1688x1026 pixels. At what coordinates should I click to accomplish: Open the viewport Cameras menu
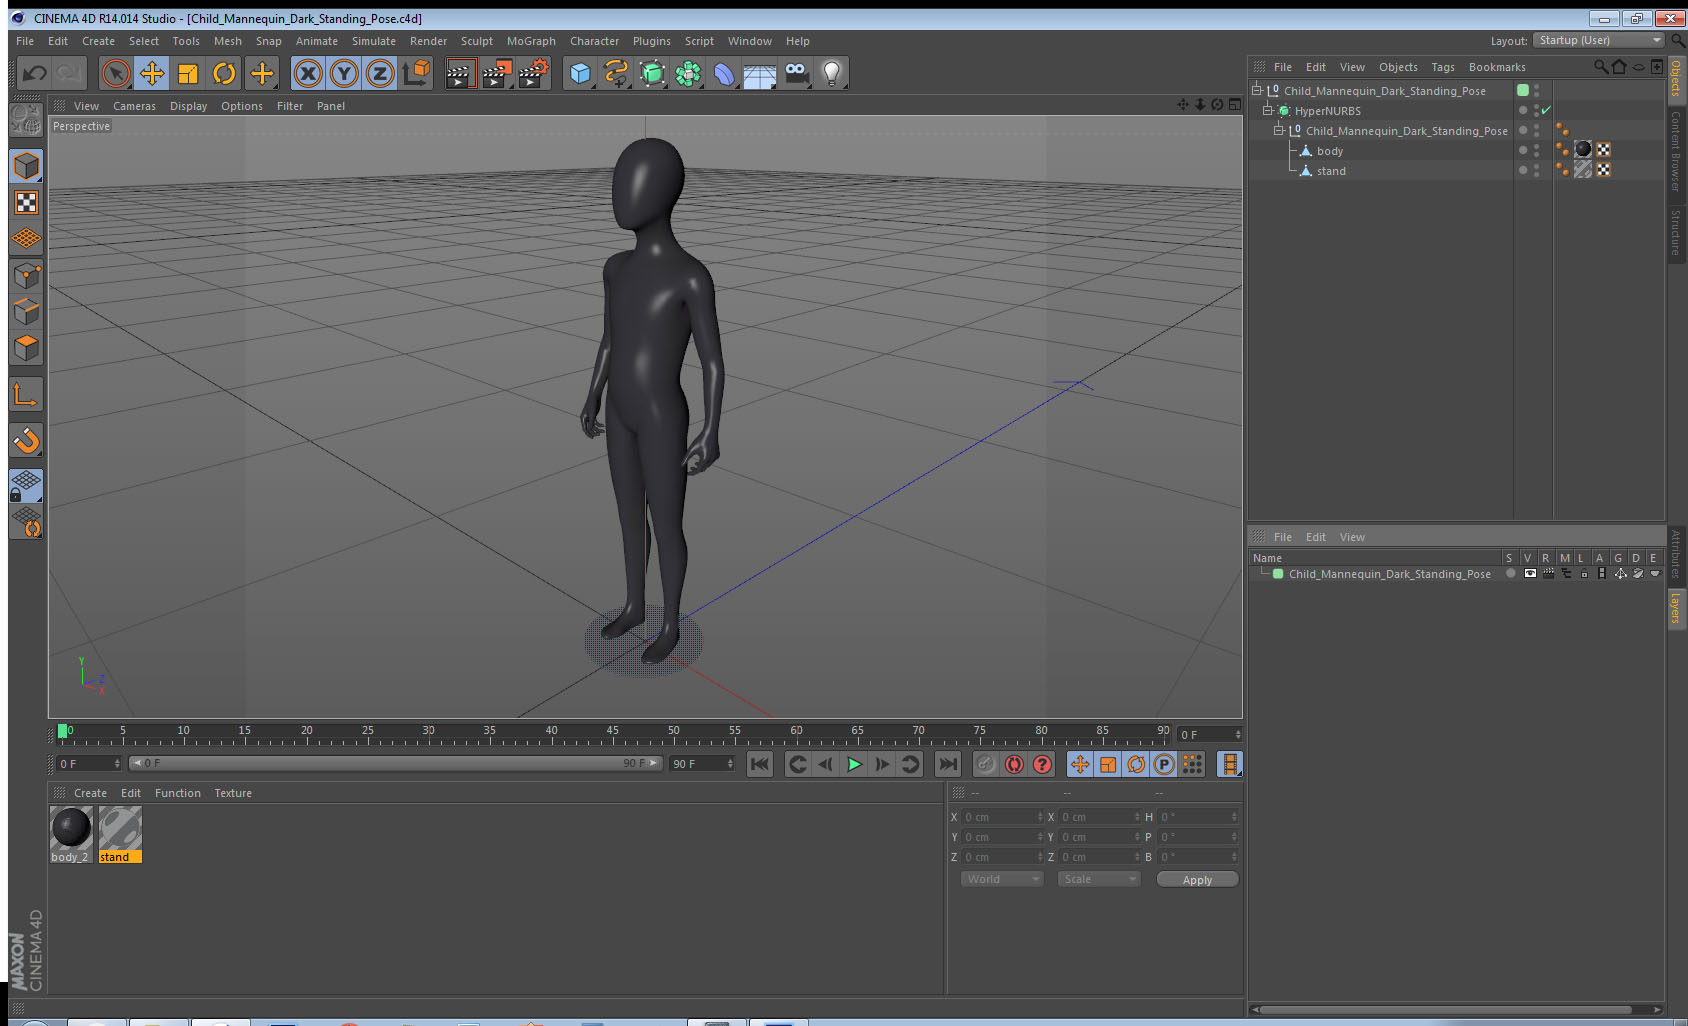(x=134, y=106)
